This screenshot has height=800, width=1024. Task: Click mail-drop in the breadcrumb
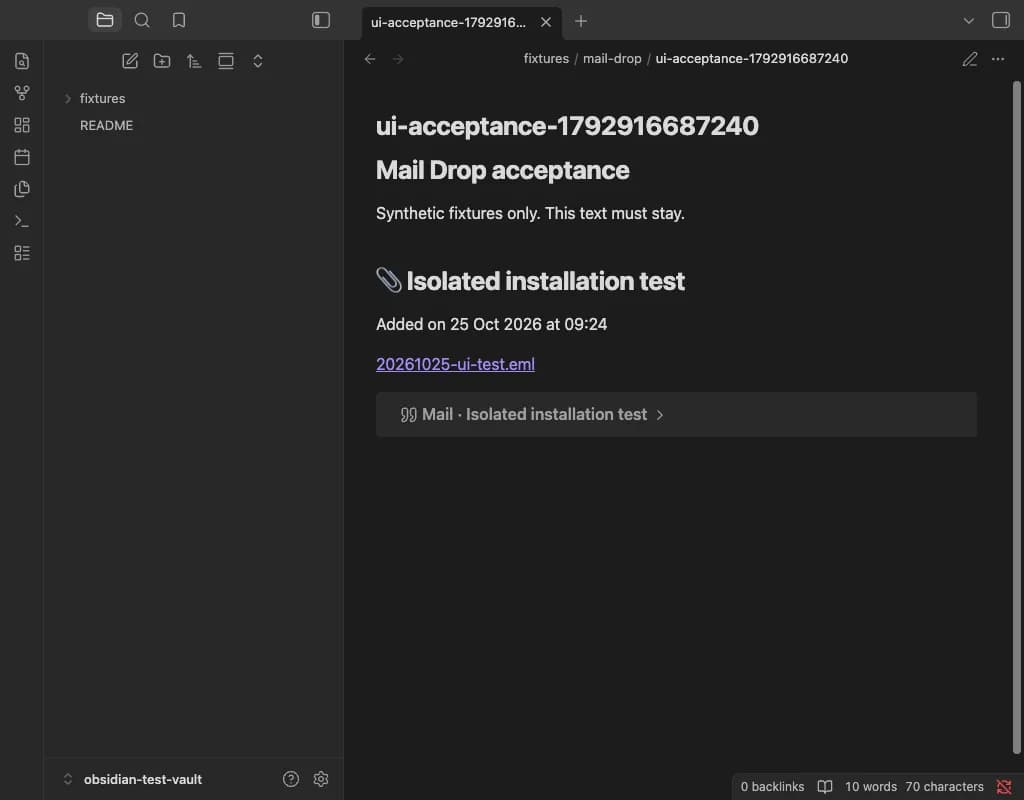click(612, 59)
